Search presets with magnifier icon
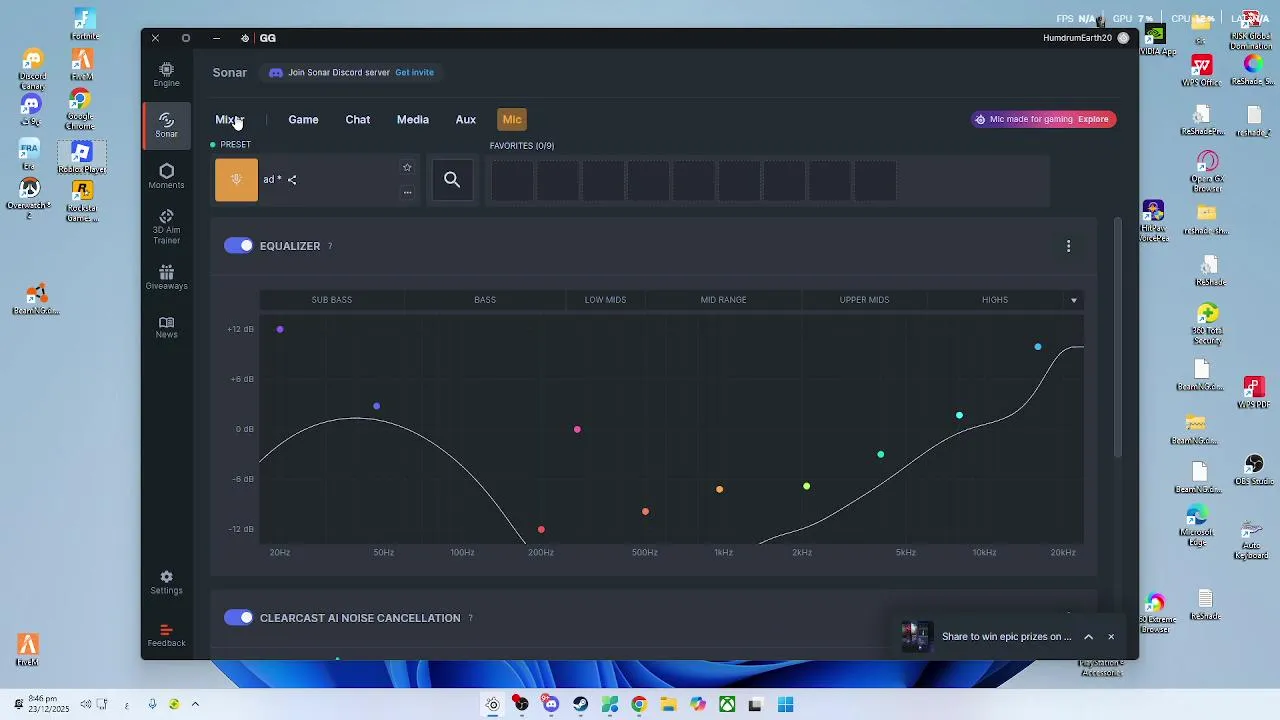 [452, 180]
